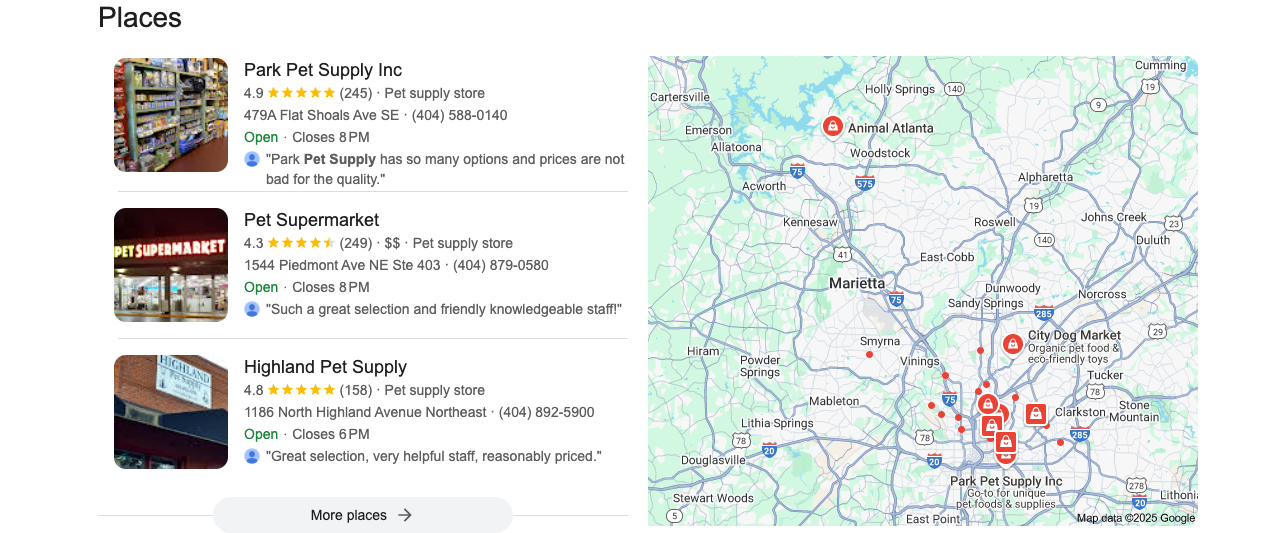The width and height of the screenshot is (1280, 533).
Task: Click the Map data ©2025 Google attribution
Action: (x=1135, y=518)
